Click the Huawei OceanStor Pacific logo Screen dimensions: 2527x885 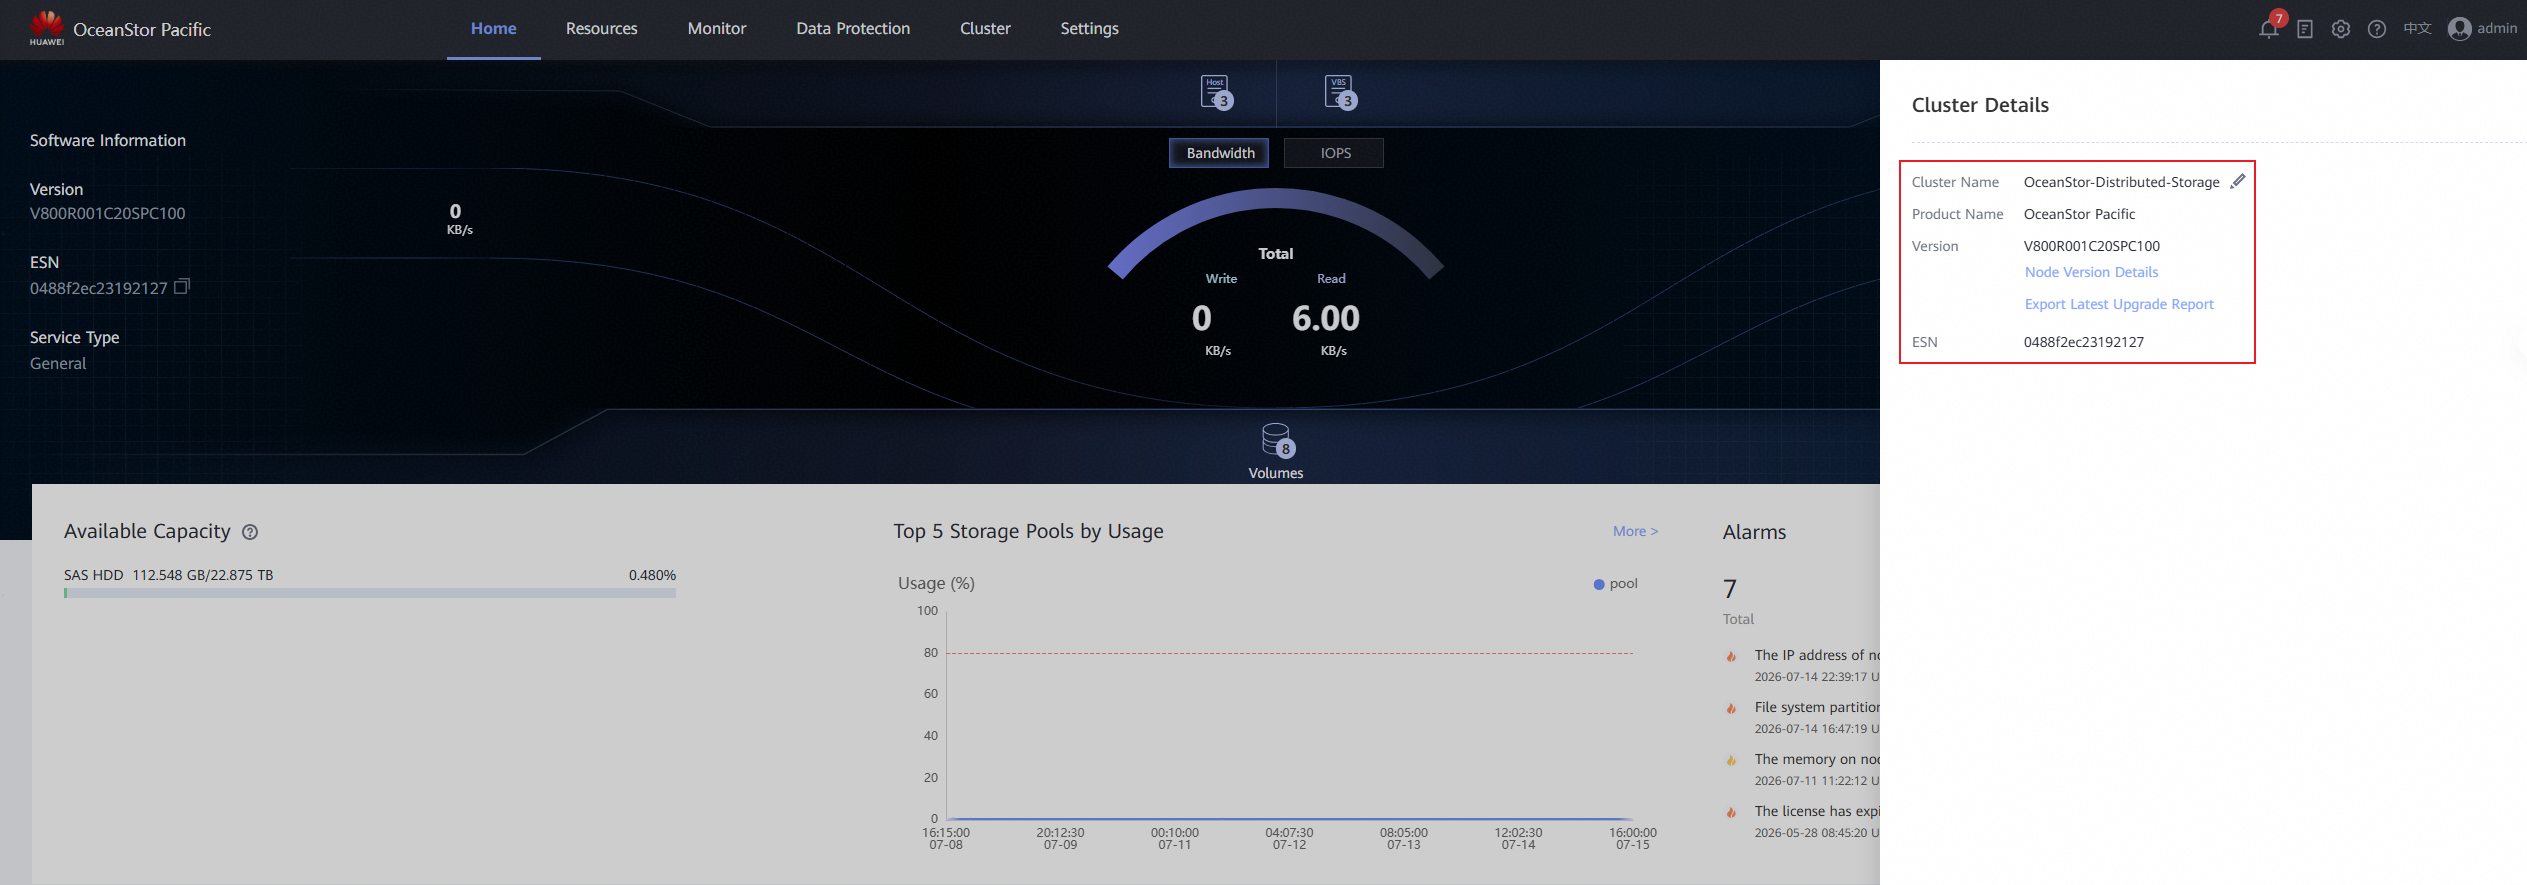(120, 29)
